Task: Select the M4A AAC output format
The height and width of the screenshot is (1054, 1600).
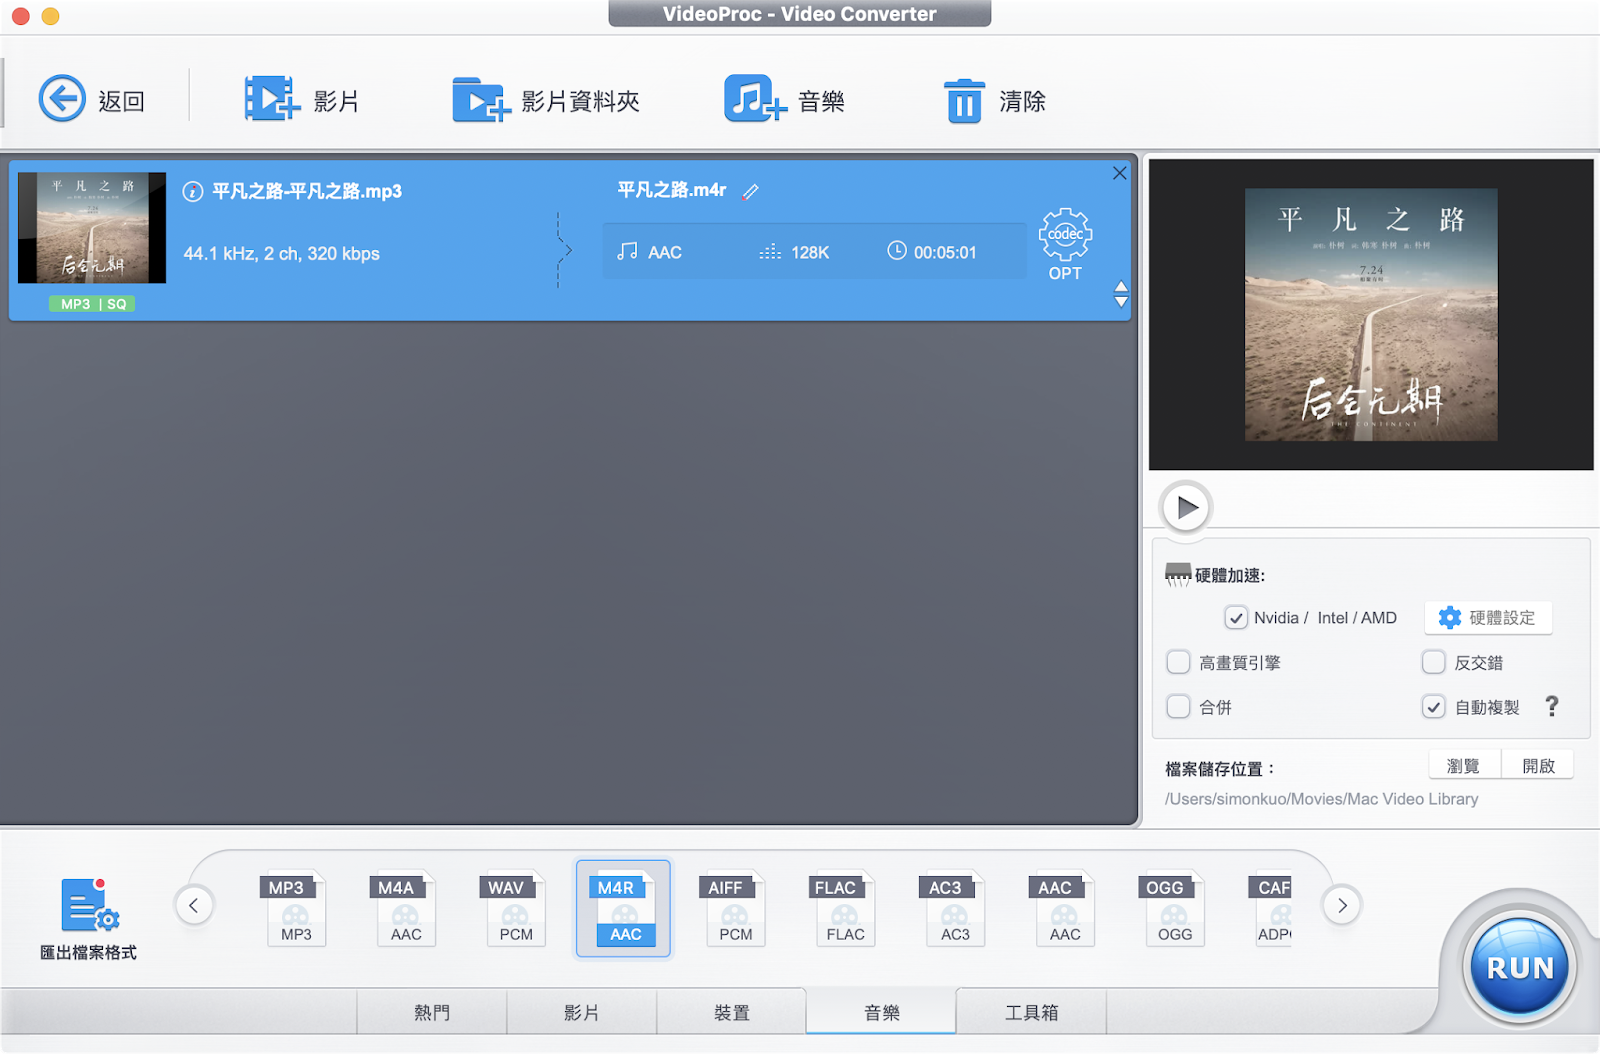Action: 405,909
